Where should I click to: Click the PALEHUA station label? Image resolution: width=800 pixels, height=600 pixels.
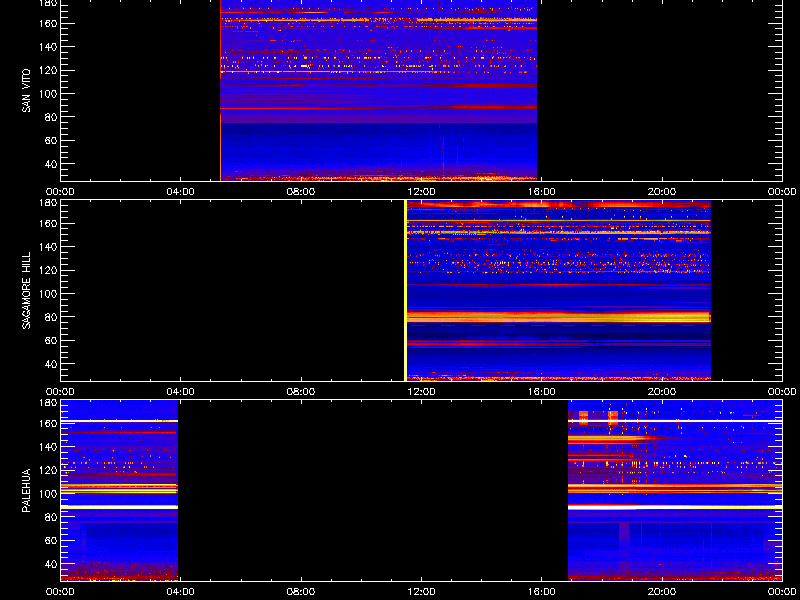(26, 490)
